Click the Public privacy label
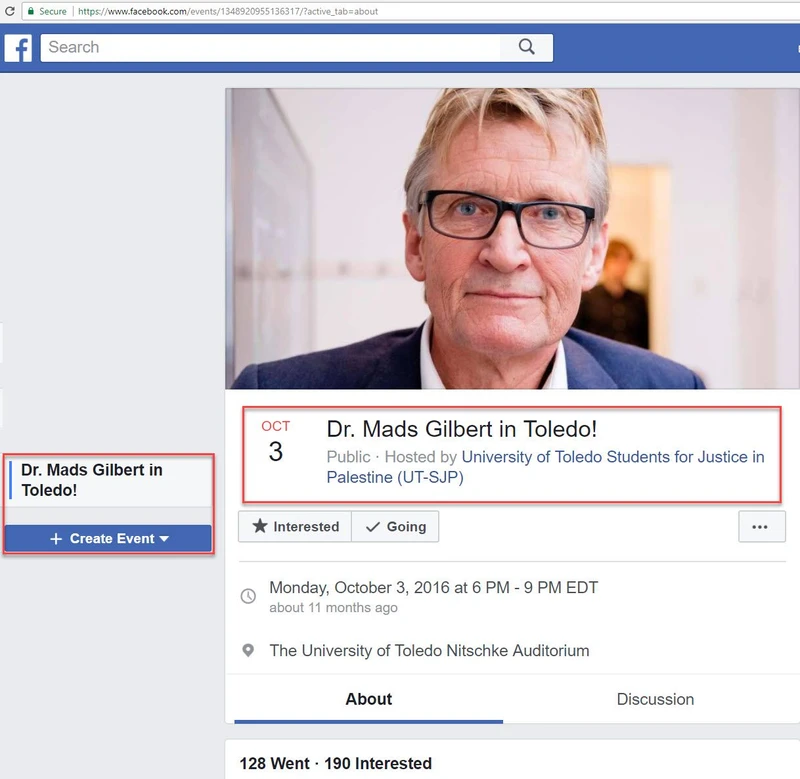 348,457
